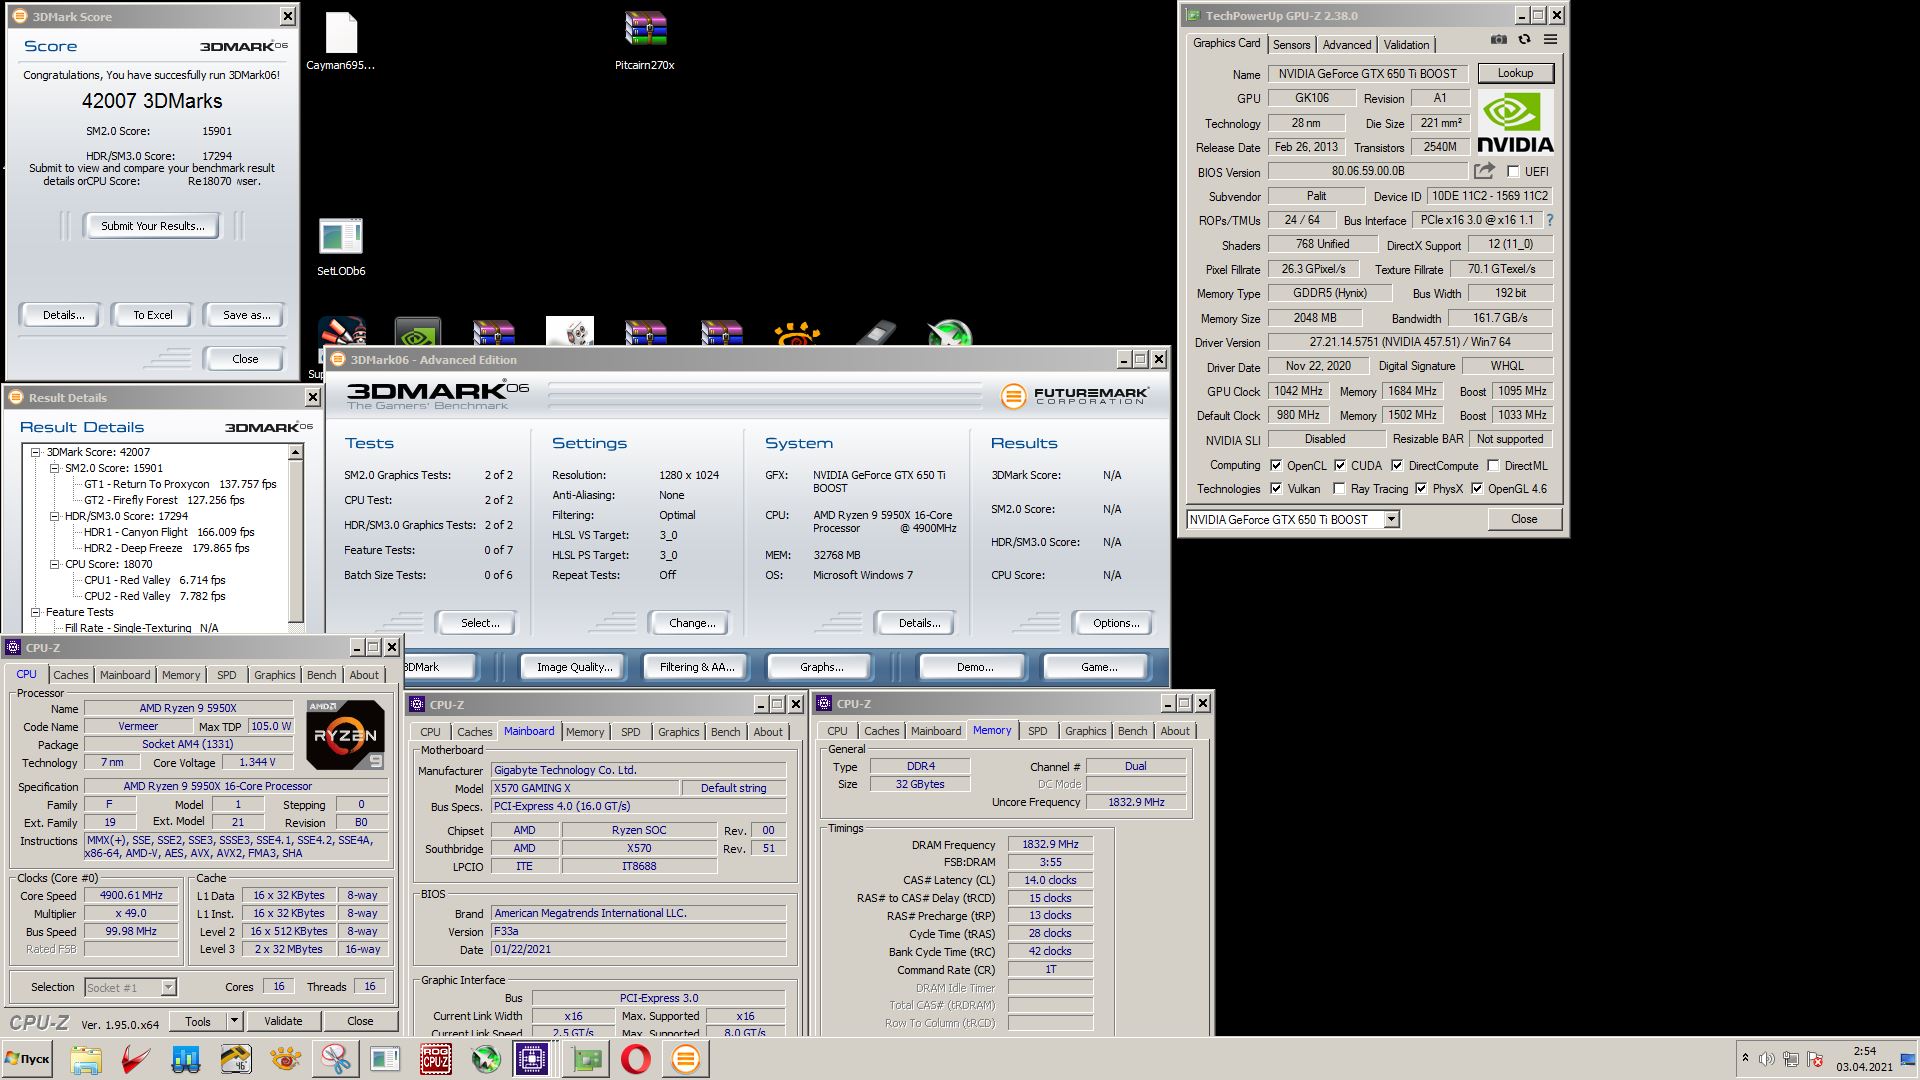Click the BIOS export arrow icon in GPU-Z

point(1484,171)
